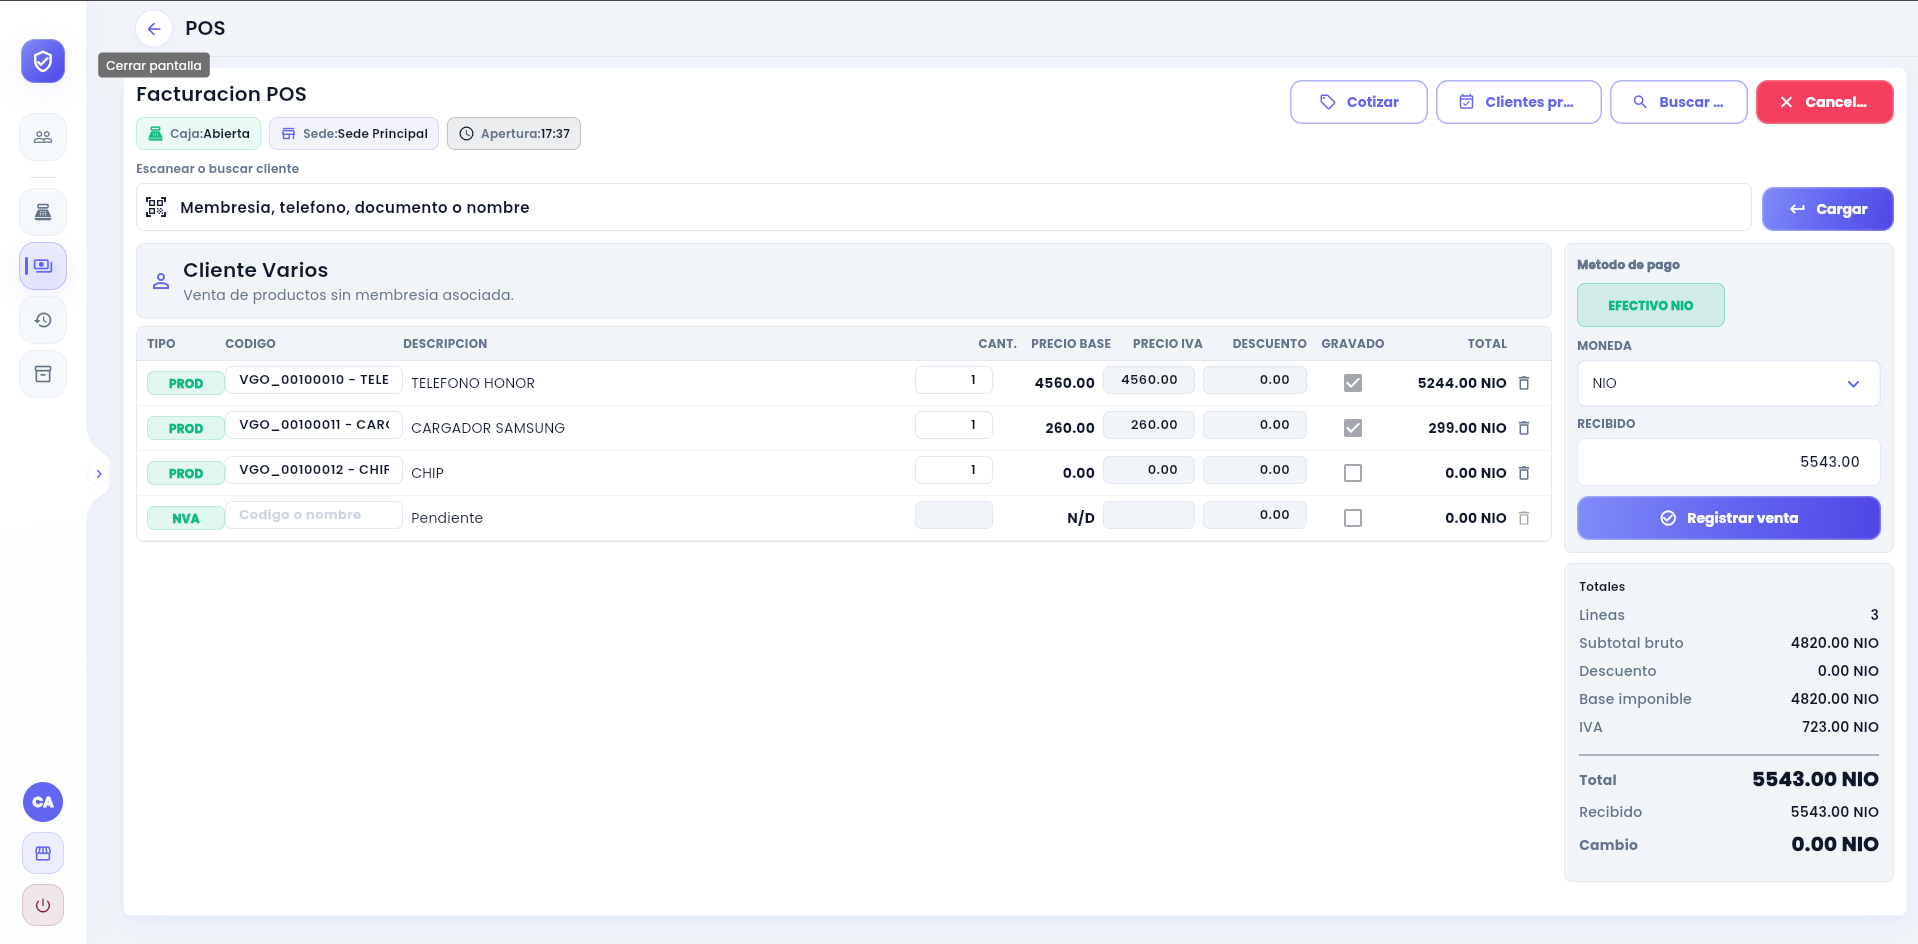Viewport: 1918px width, 944px height.
Task: Click the NVA tag on the Pendiente row
Action: [186, 518]
